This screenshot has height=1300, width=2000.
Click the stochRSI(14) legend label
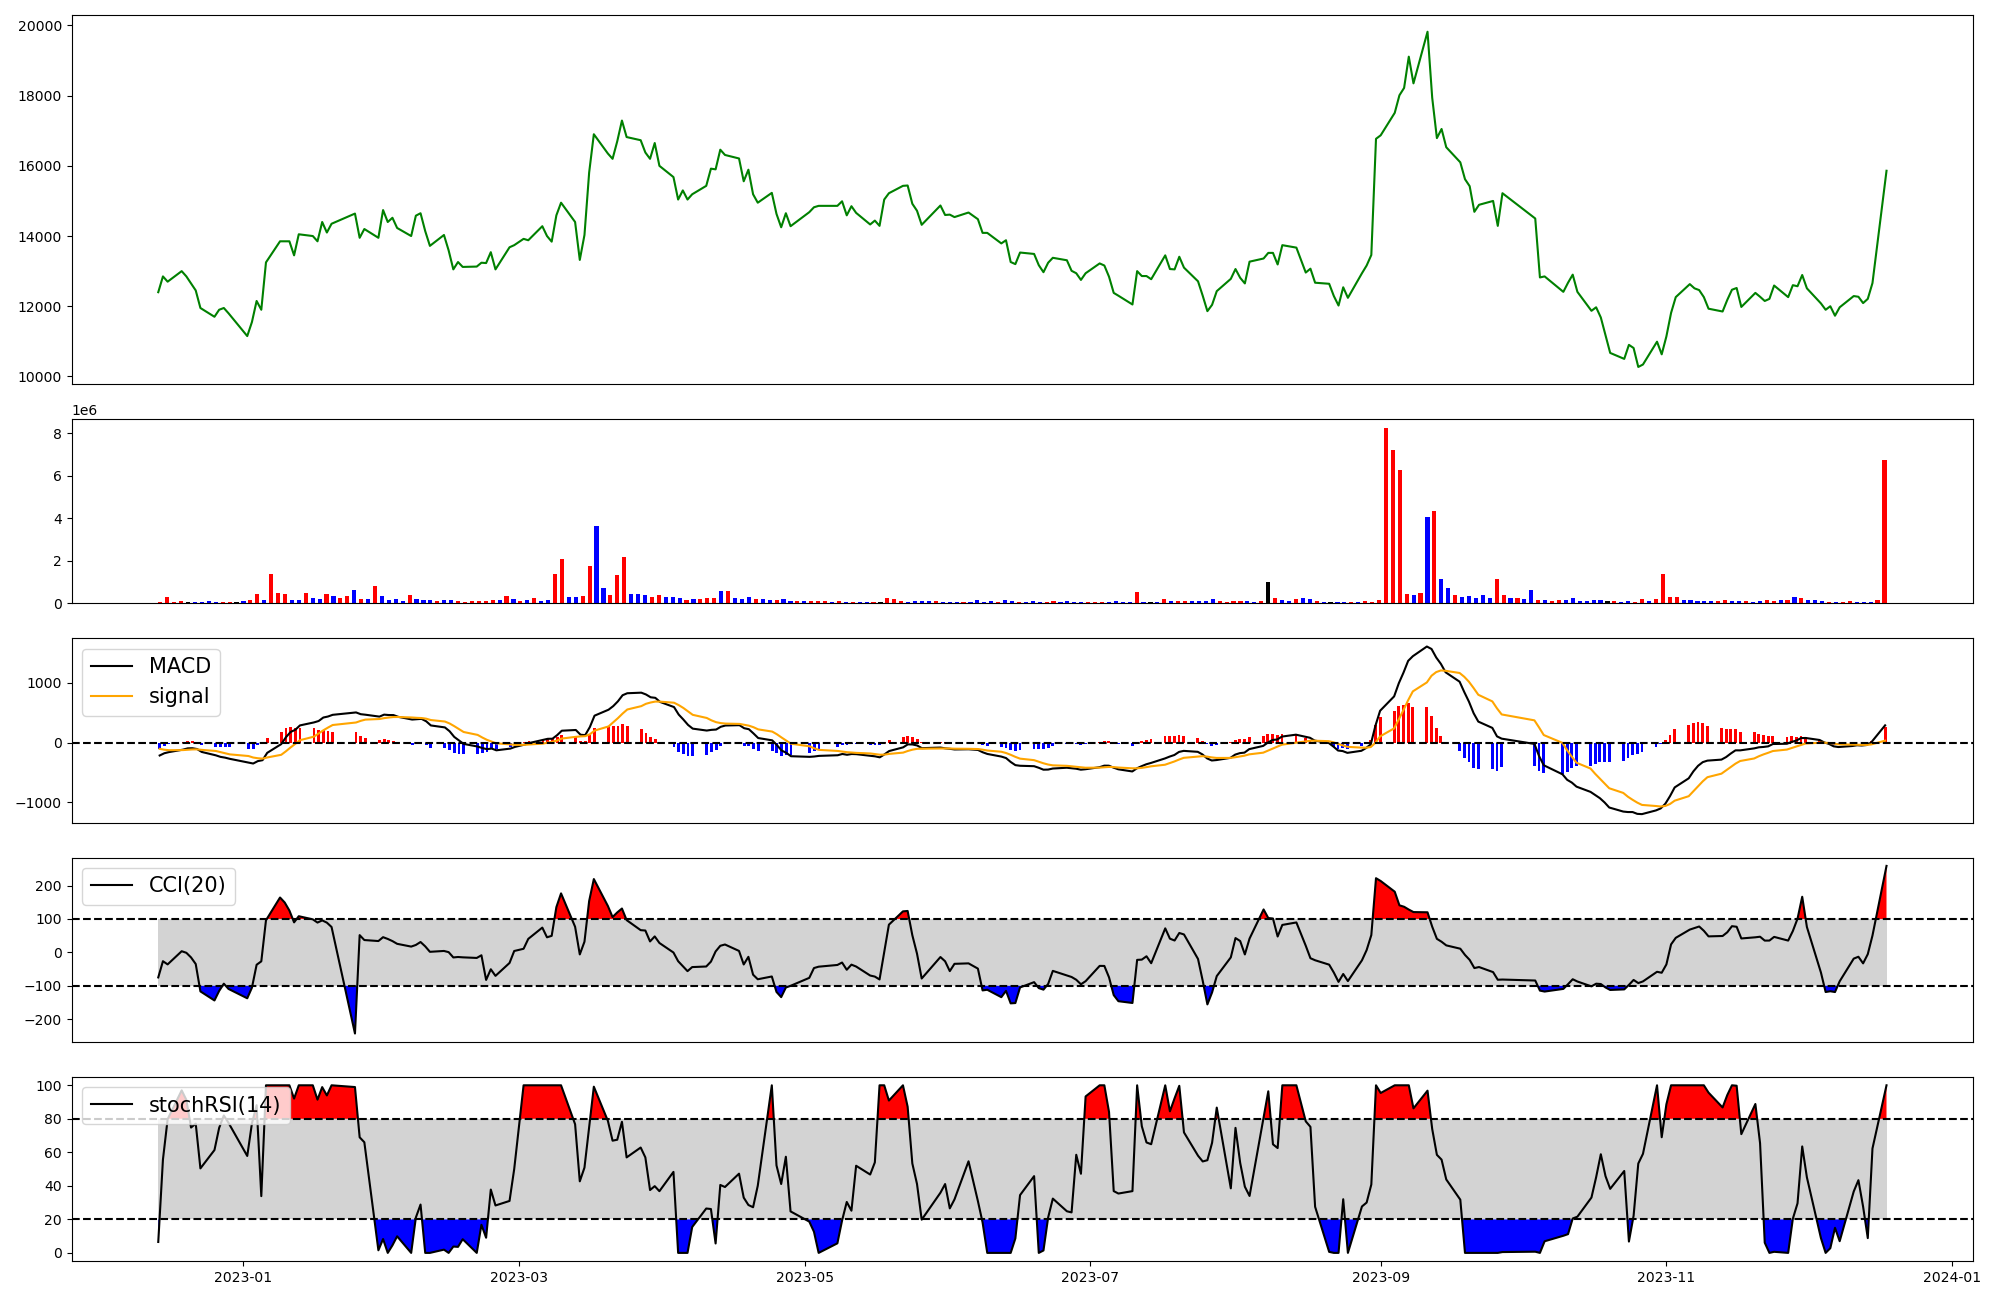click(214, 1104)
